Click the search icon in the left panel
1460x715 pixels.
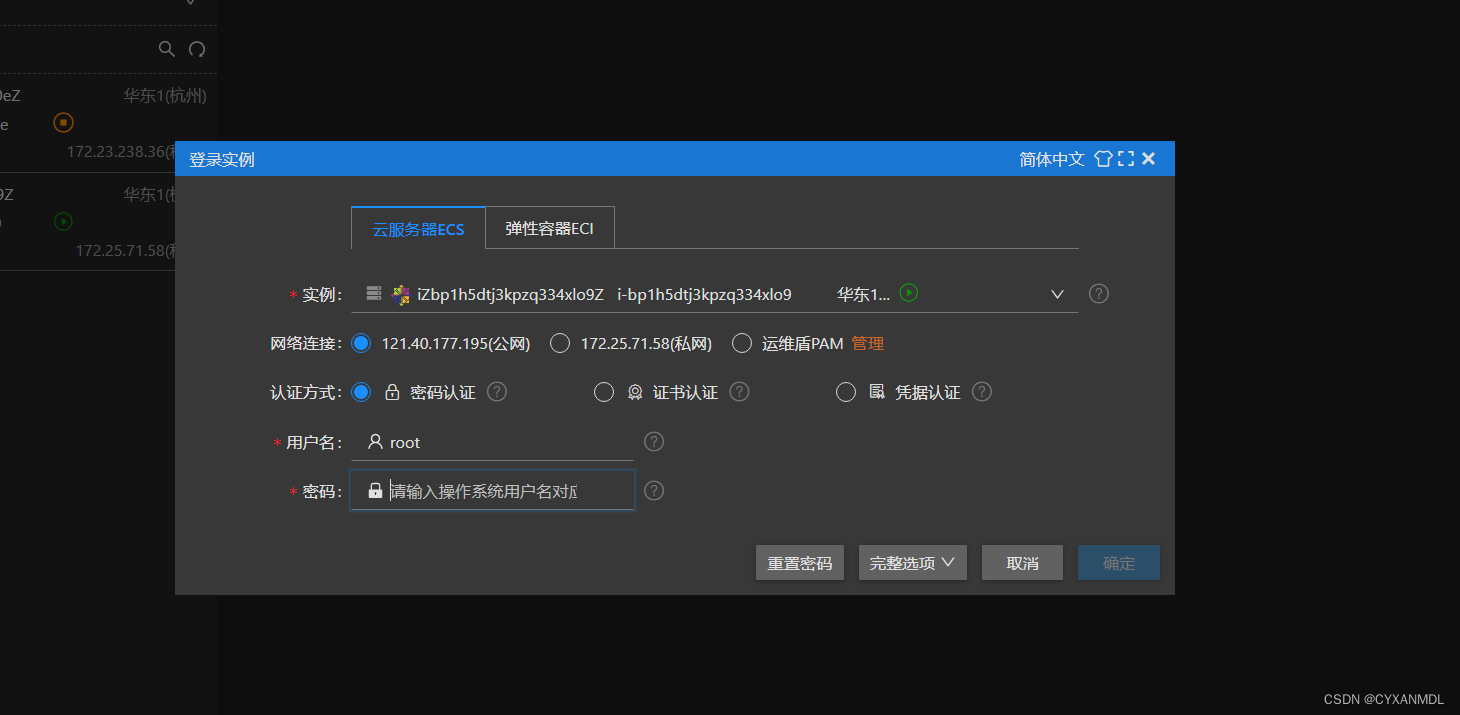coord(167,48)
